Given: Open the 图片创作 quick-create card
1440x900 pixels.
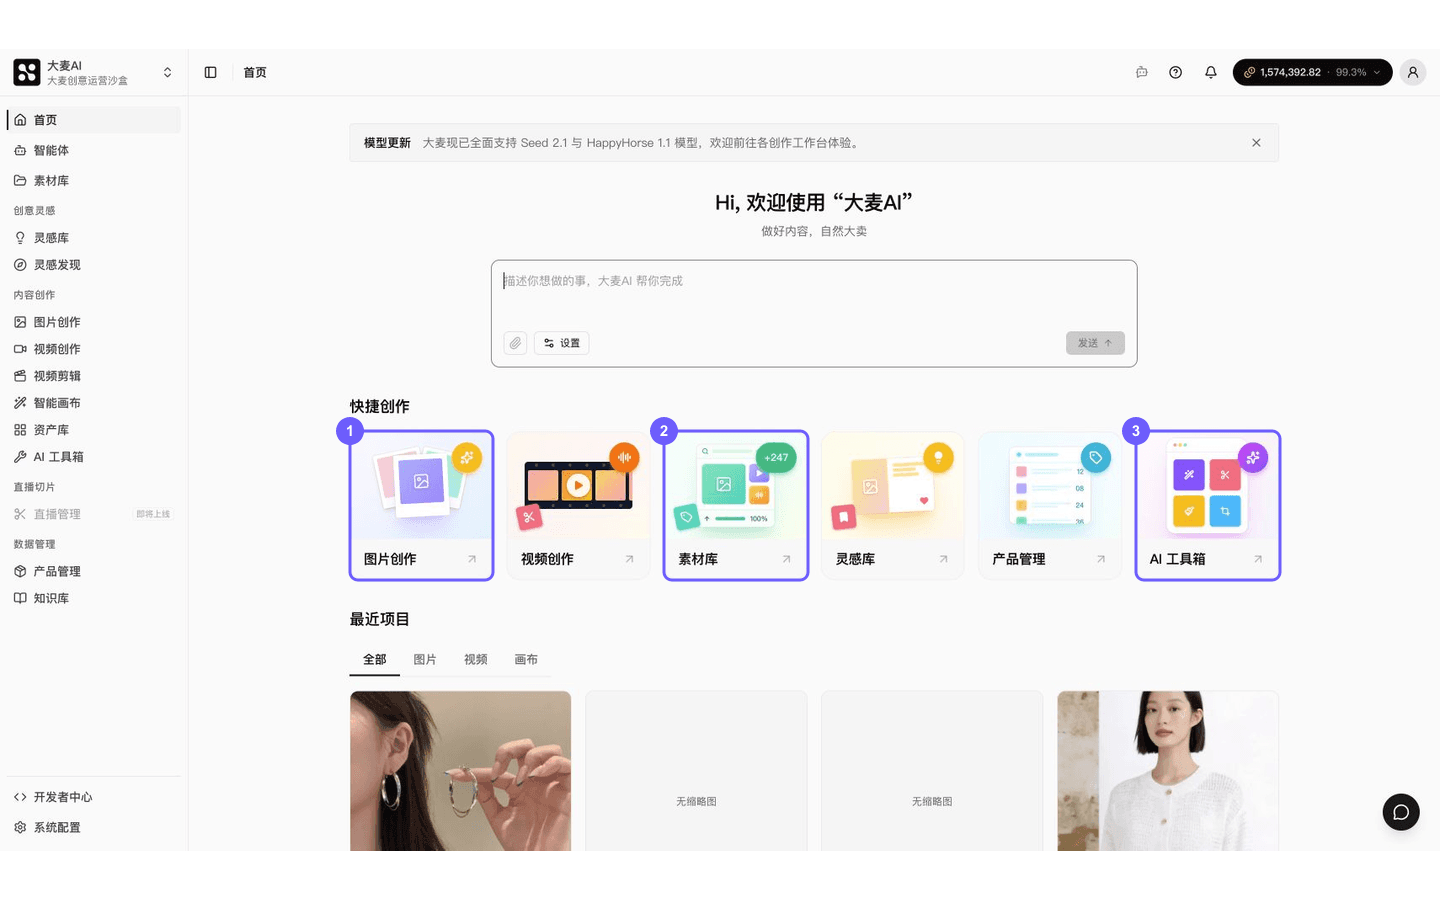Looking at the screenshot, I should coord(421,505).
